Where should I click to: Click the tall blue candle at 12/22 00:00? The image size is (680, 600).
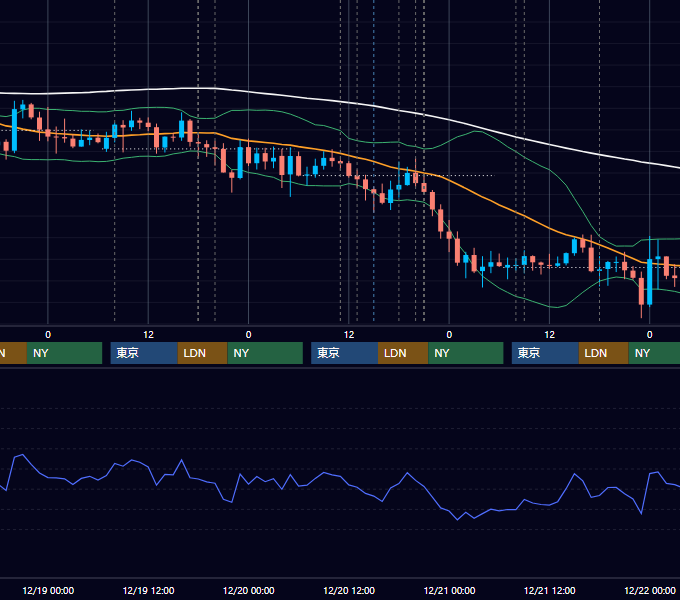point(650,282)
